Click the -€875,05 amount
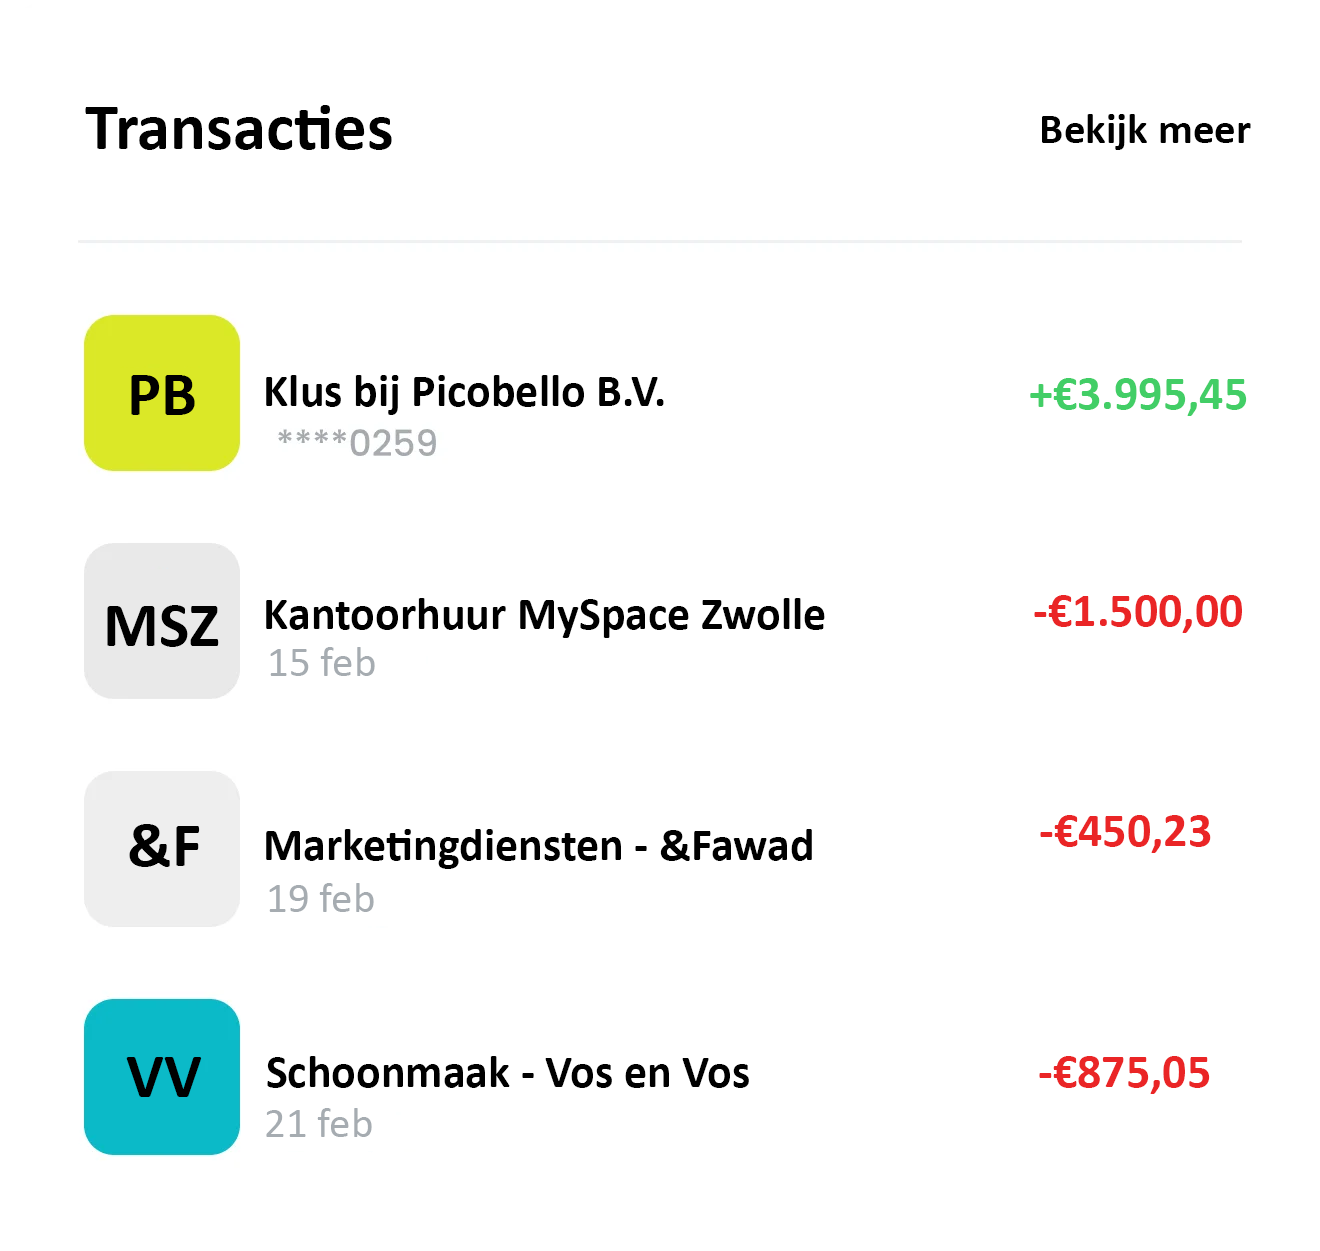The height and width of the screenshot is (1251, 1320). pyautogui.click(x=1124, y=1073)
